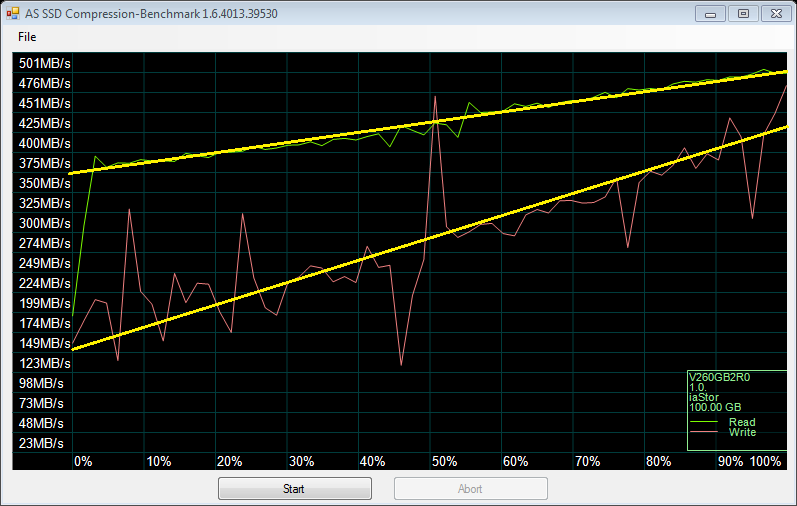Click the 300MB/s axis label
Image resolution: width=797 pixels, height=506 pixels.
(x=45, y=223)
